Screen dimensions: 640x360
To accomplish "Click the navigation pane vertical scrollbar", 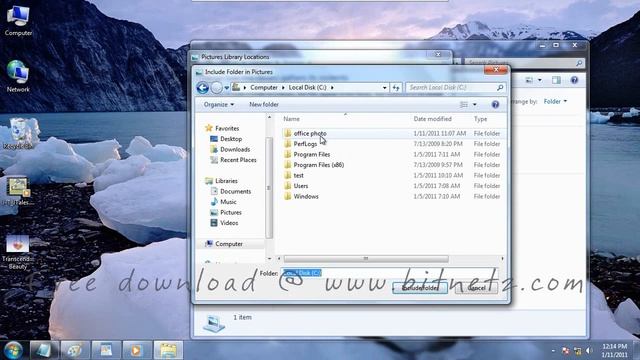I will [x=269, y=188].
